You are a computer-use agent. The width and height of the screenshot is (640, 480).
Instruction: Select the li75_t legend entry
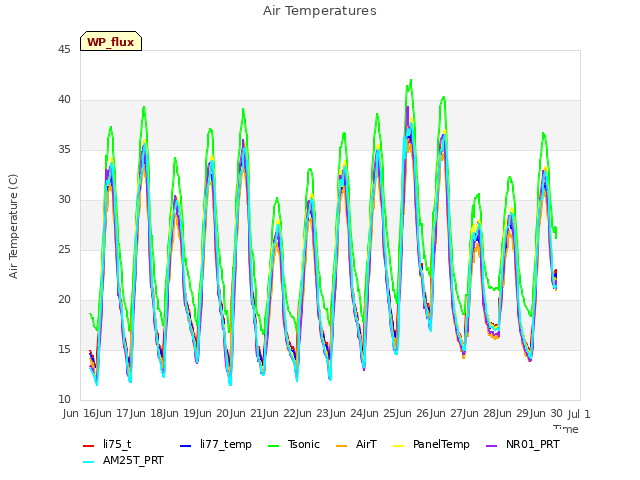107,444
